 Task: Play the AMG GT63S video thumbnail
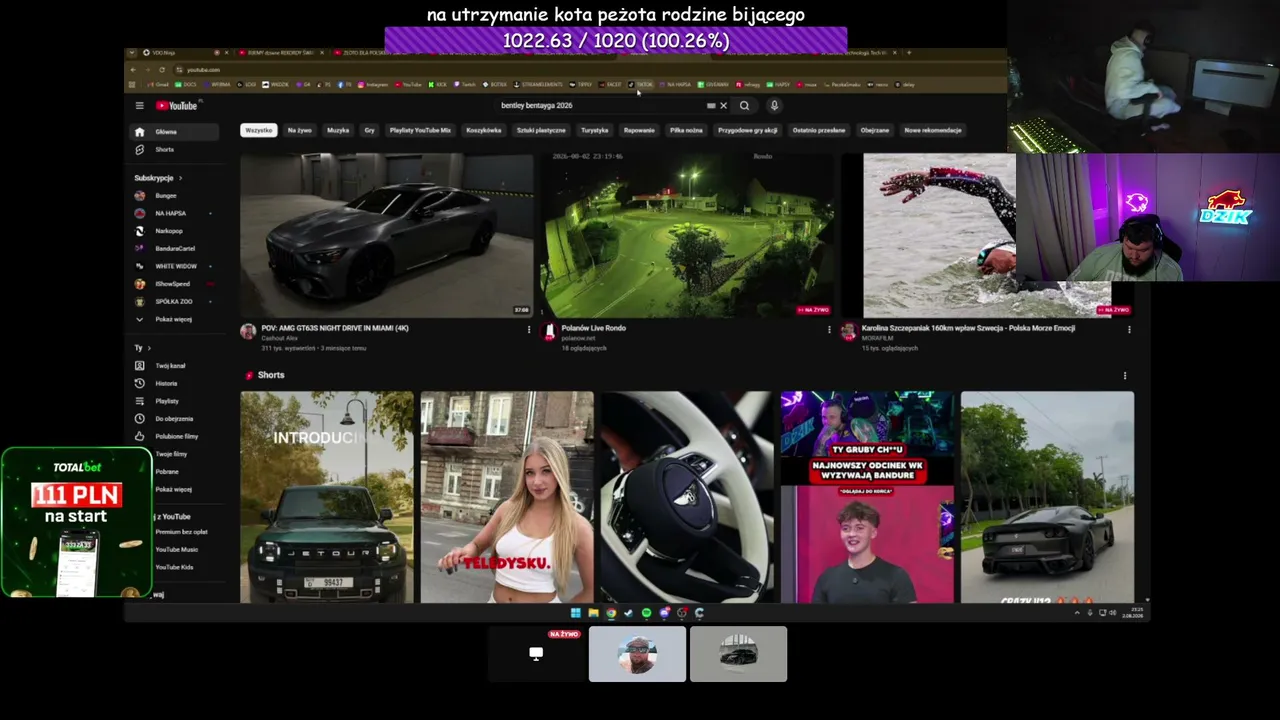coord(387,236)
